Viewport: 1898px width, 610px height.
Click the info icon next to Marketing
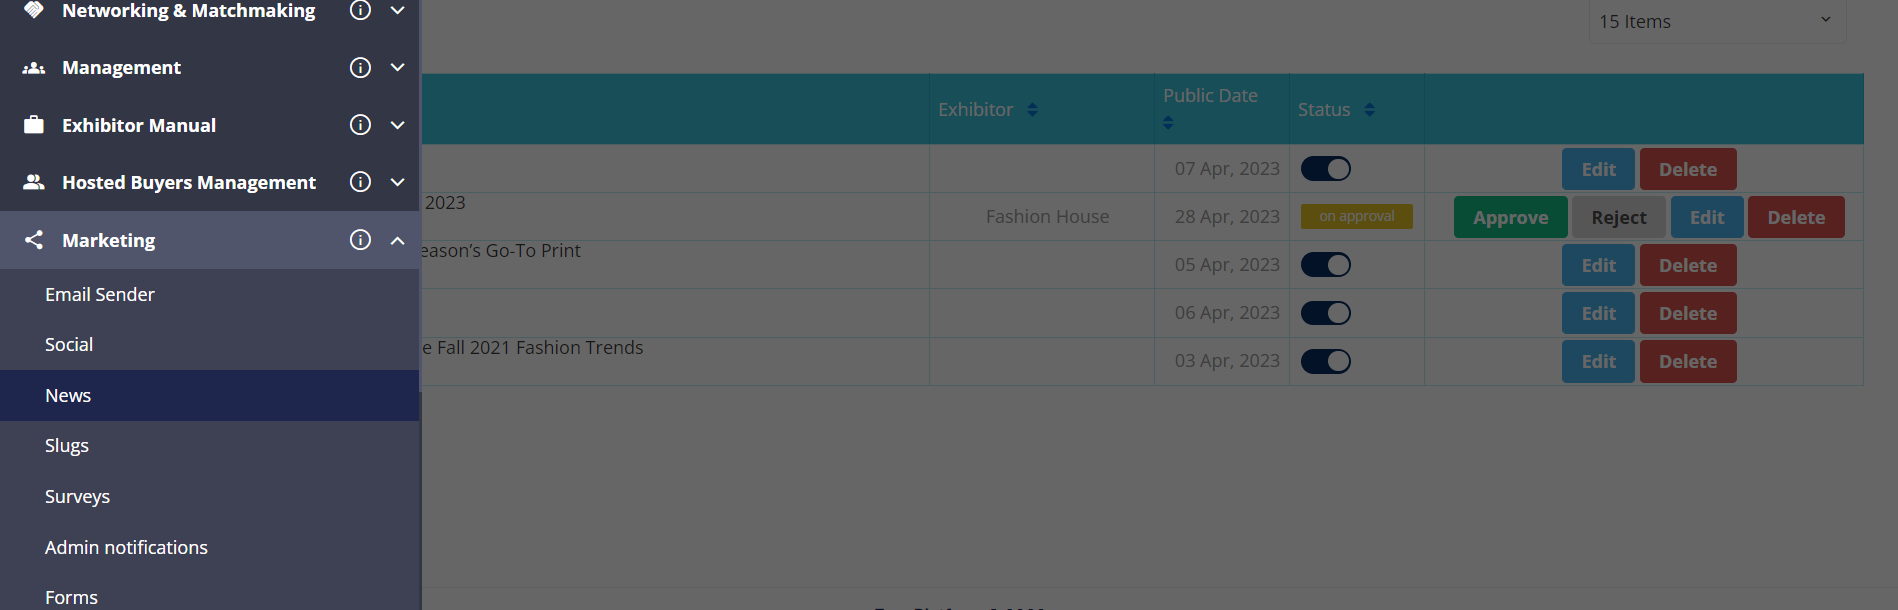[360, 240]
